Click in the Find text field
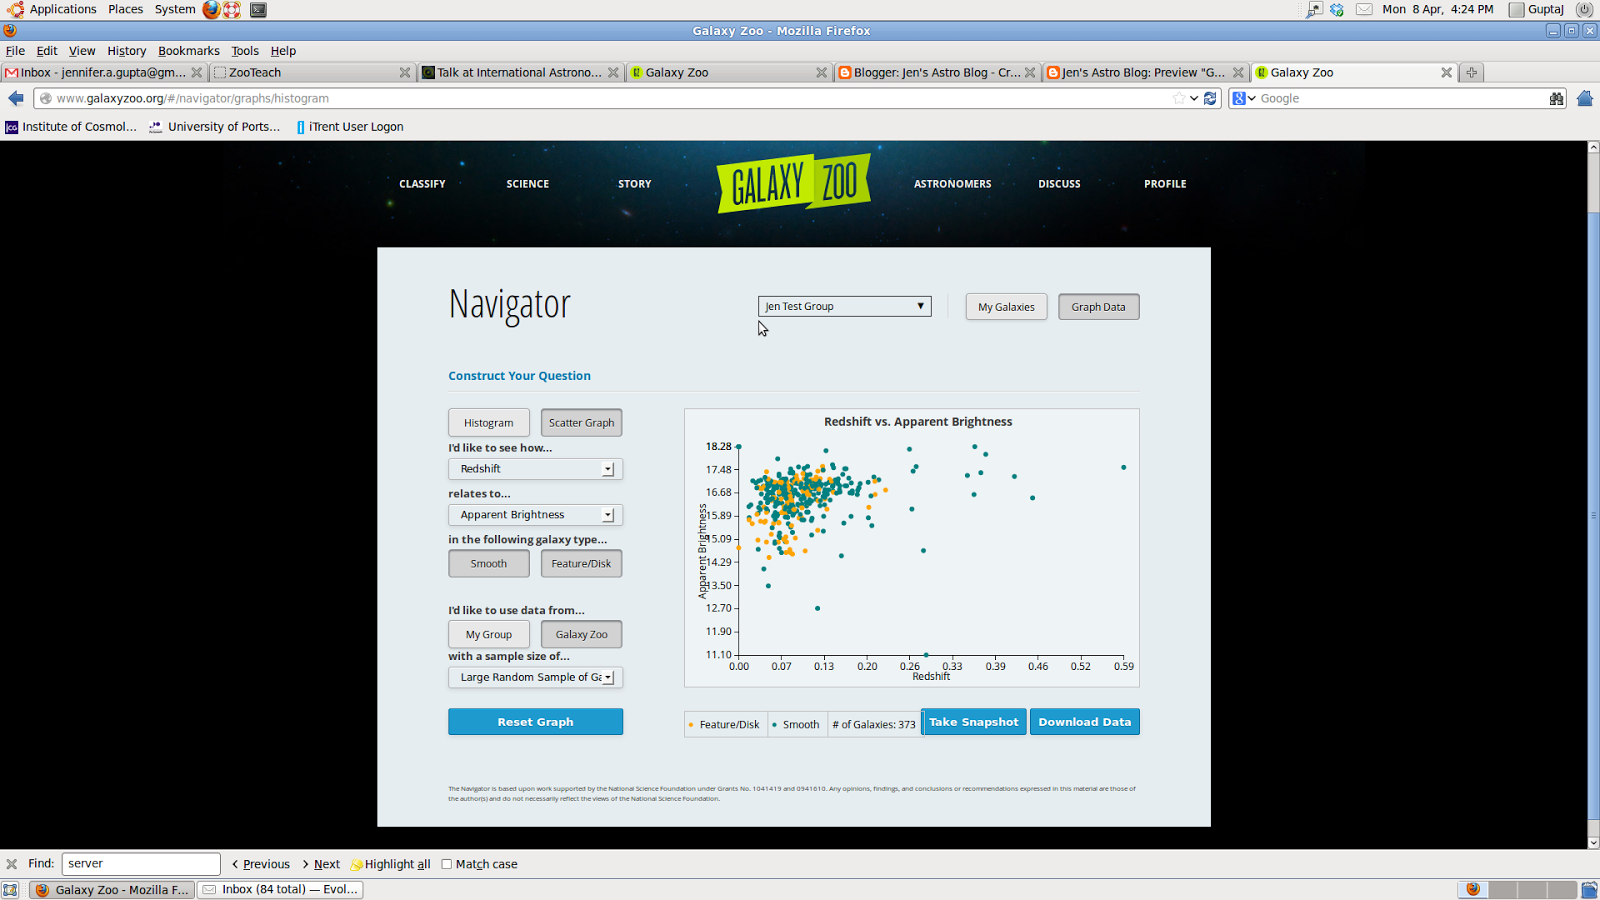The height and width of the screenshot is (900, 1600). (x=141, y=864)
